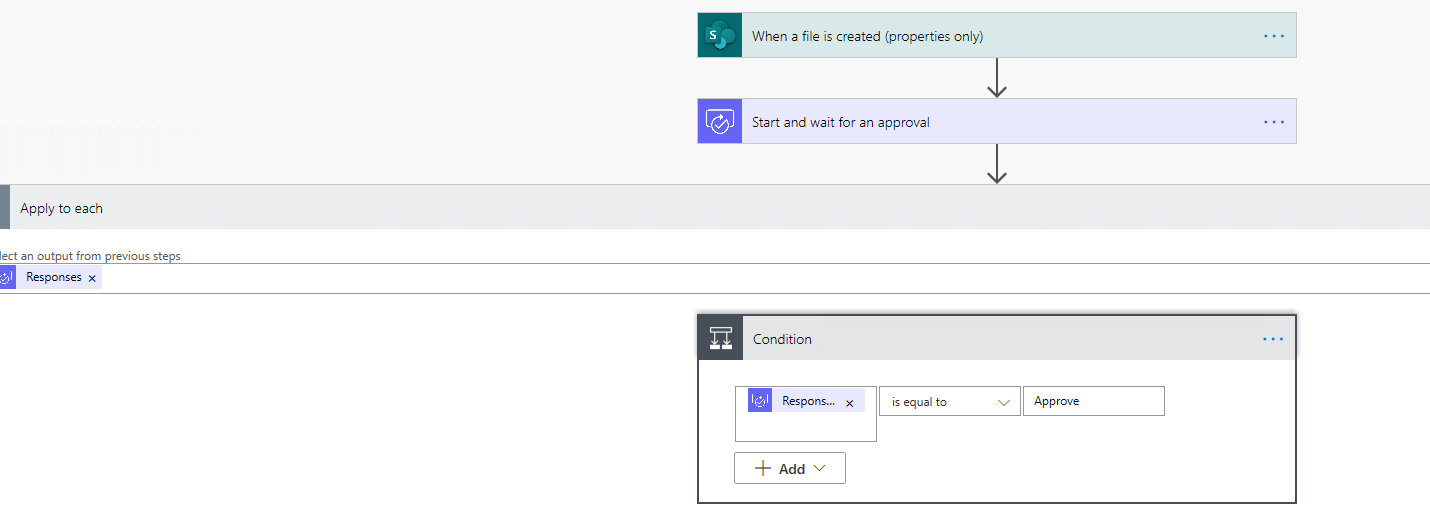Viewport: 1430px width, 512px height.
Task: Select the Respons... token in the Condition
Action: coord(808,401)
